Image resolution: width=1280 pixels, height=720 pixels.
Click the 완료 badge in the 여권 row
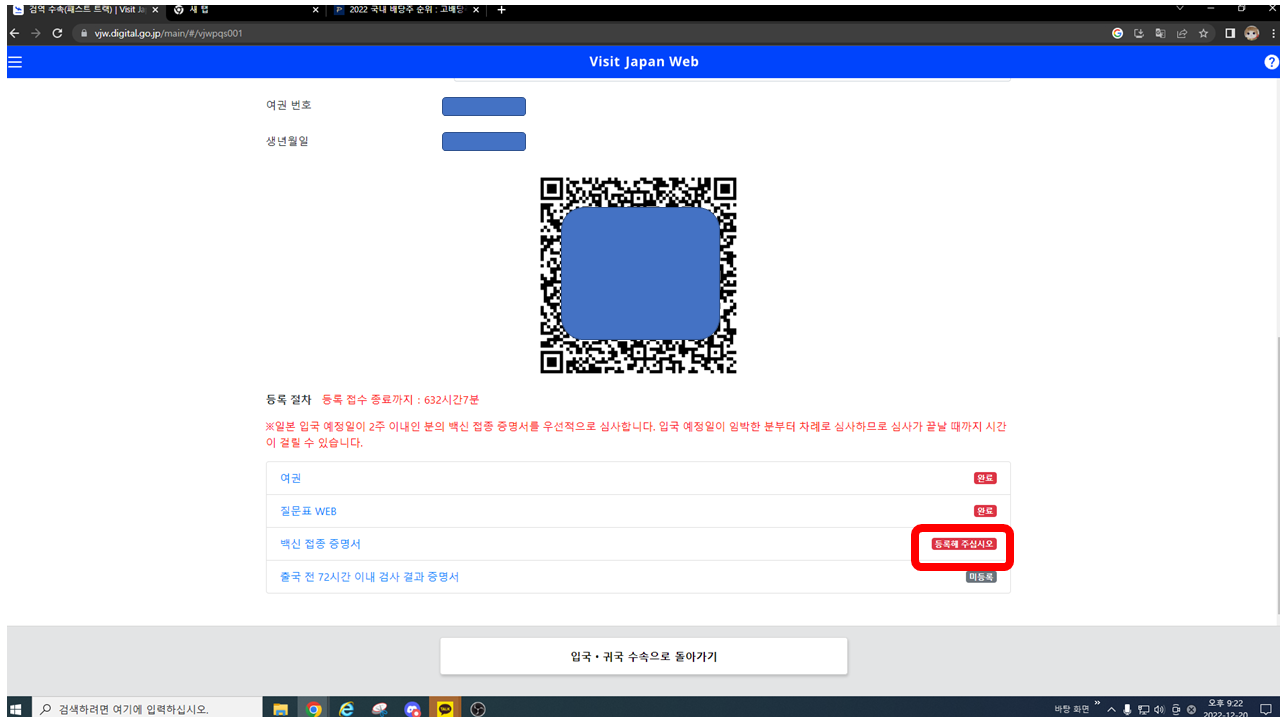click(985, 478)
